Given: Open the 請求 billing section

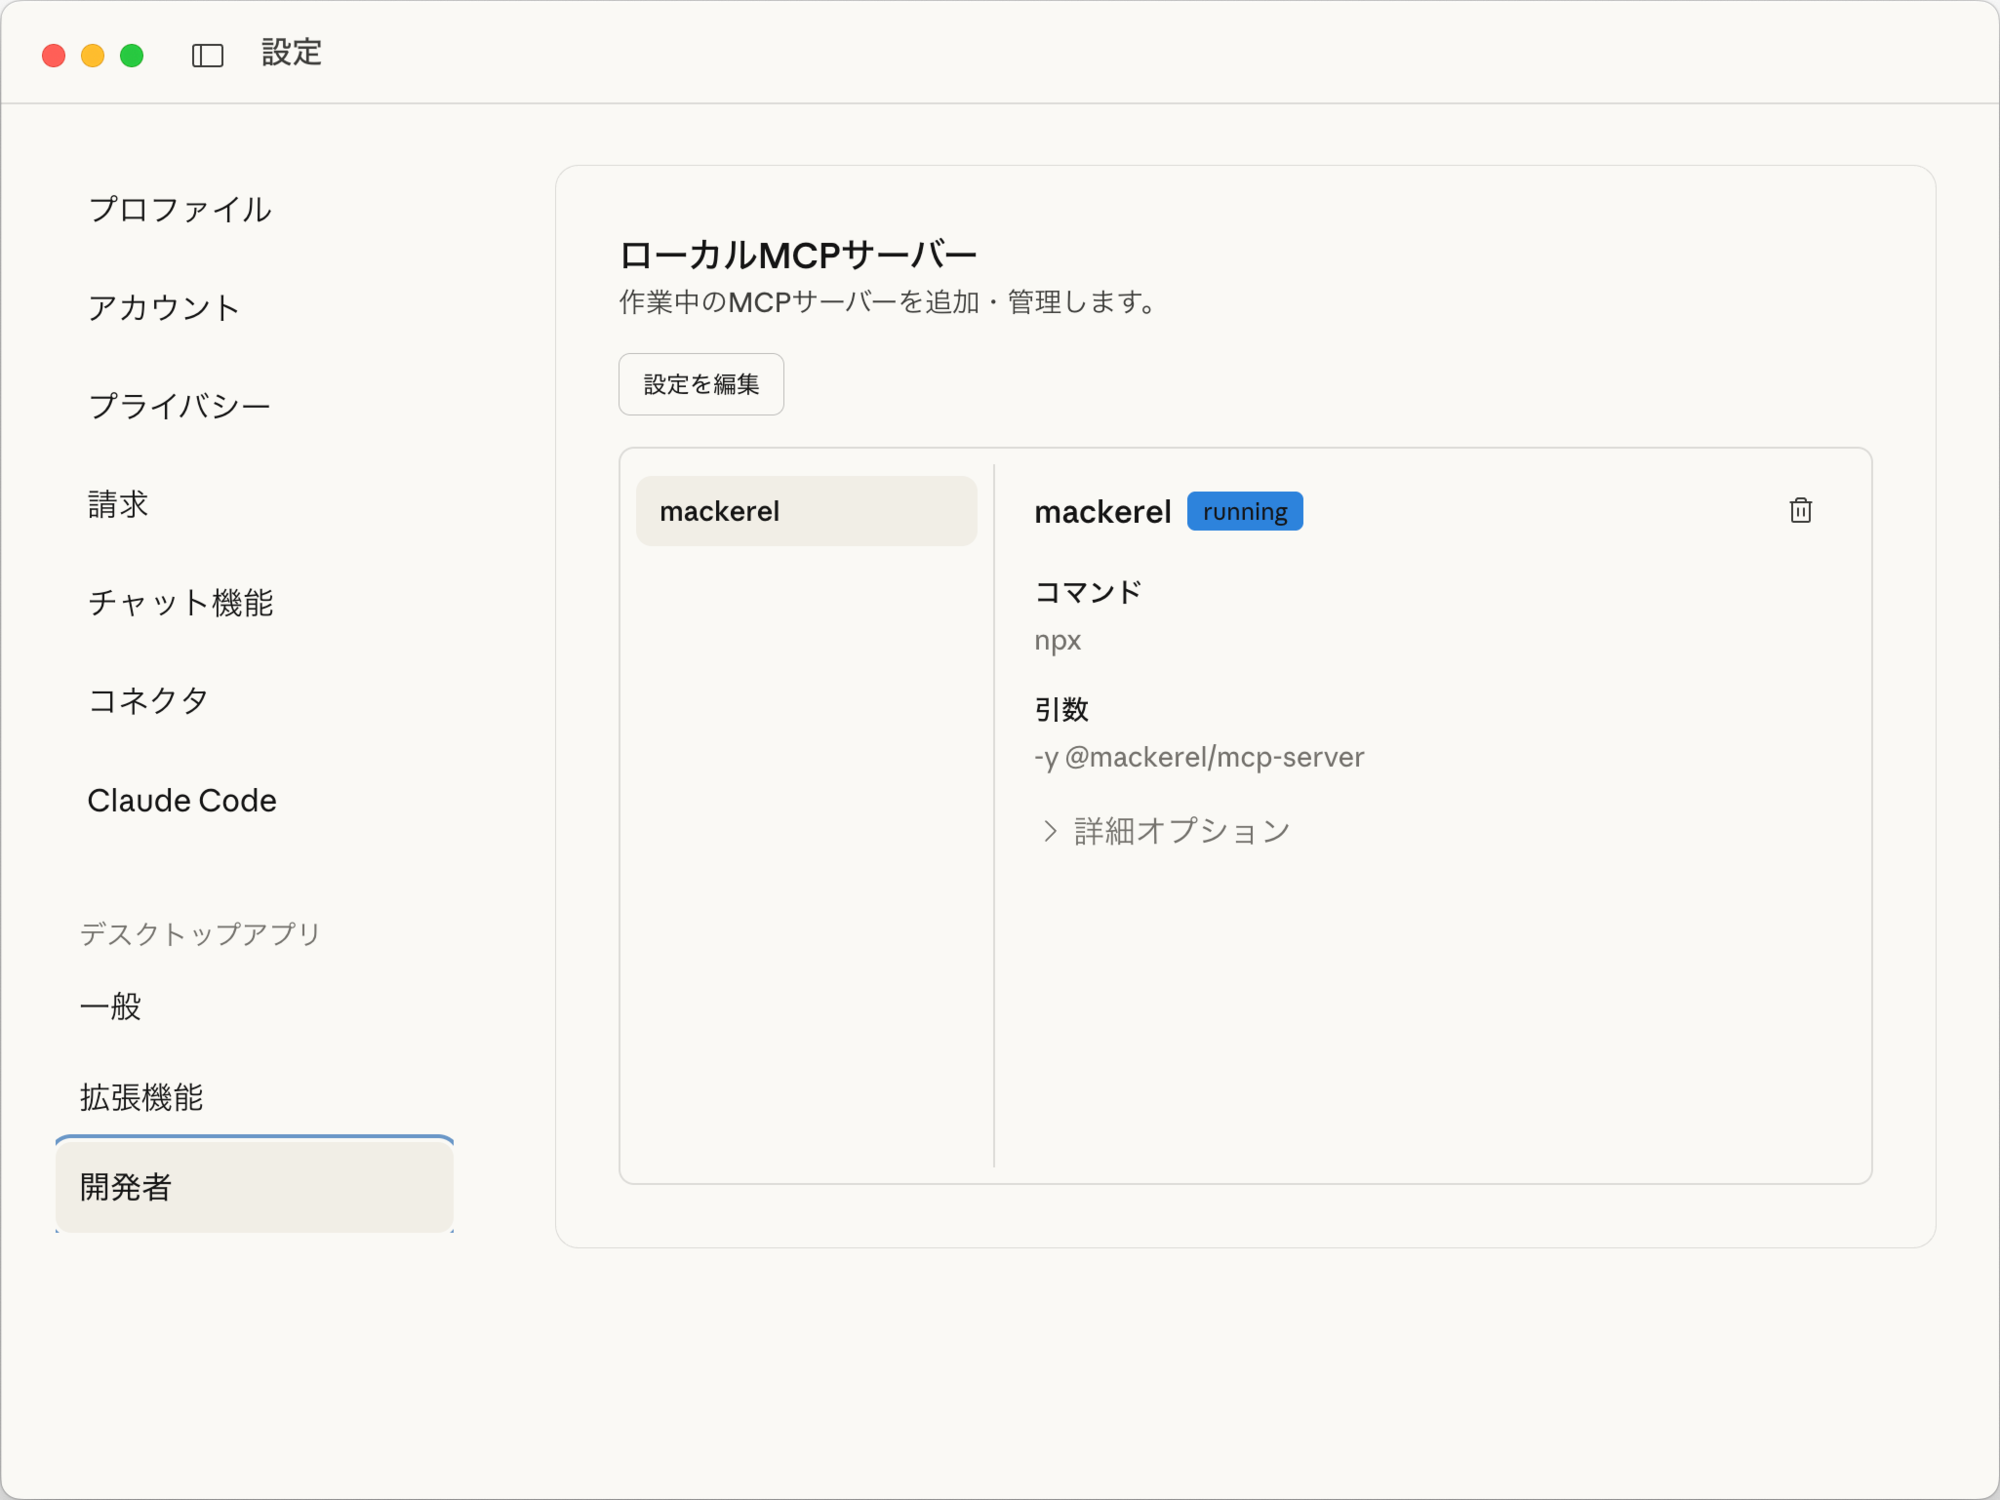Looking at the screenshot, I should [118, 504].
